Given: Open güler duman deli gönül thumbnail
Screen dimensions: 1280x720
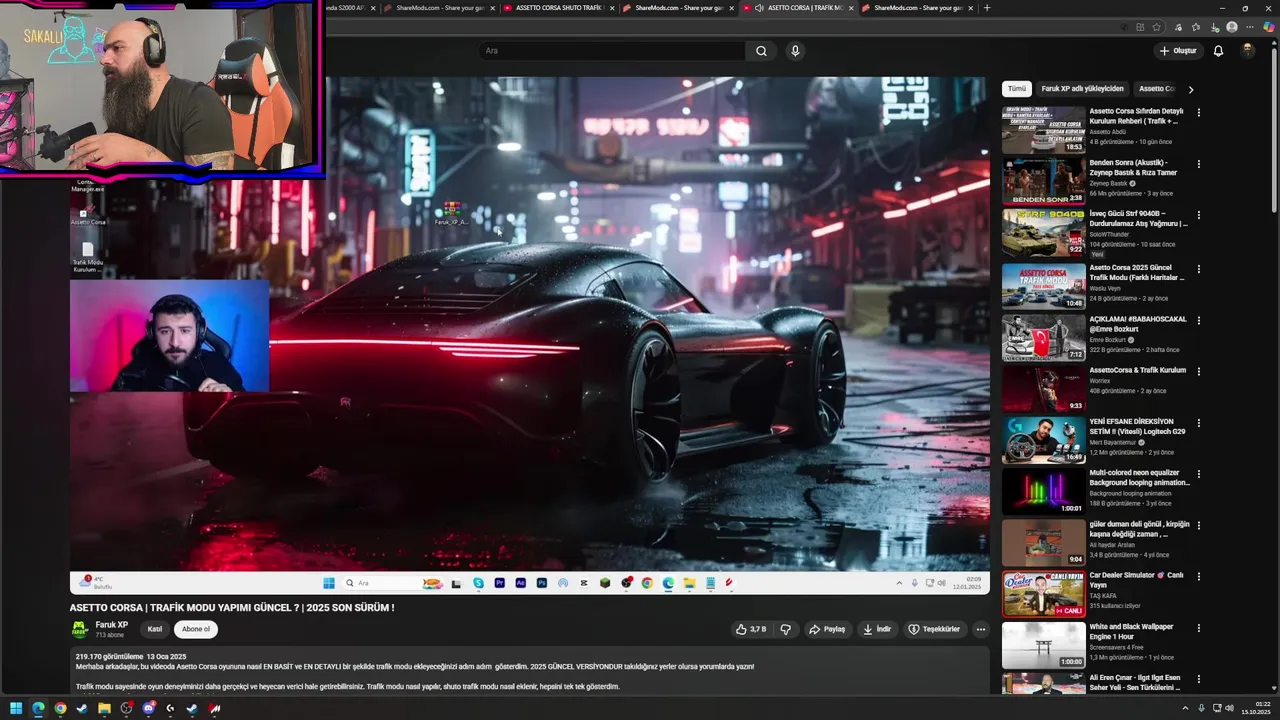Looking at the screenshot, I should (1044, 543).
